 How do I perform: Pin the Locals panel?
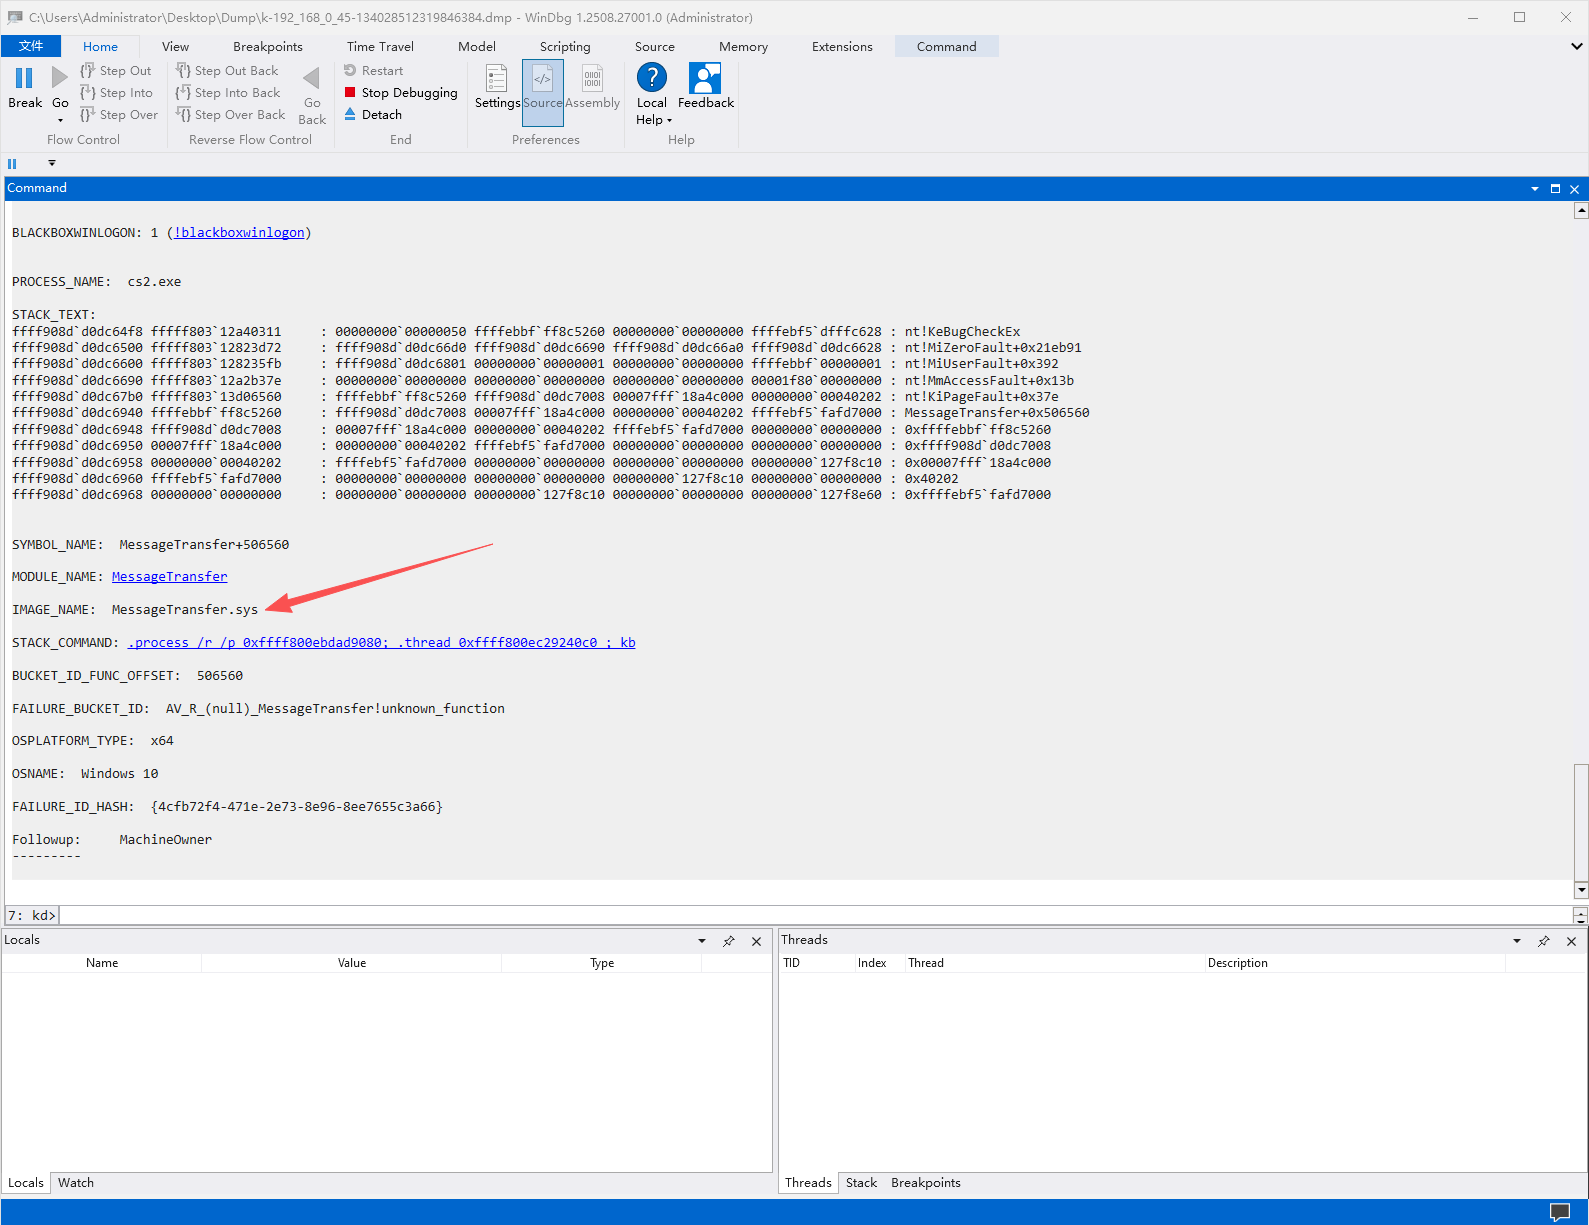[729, 941]
